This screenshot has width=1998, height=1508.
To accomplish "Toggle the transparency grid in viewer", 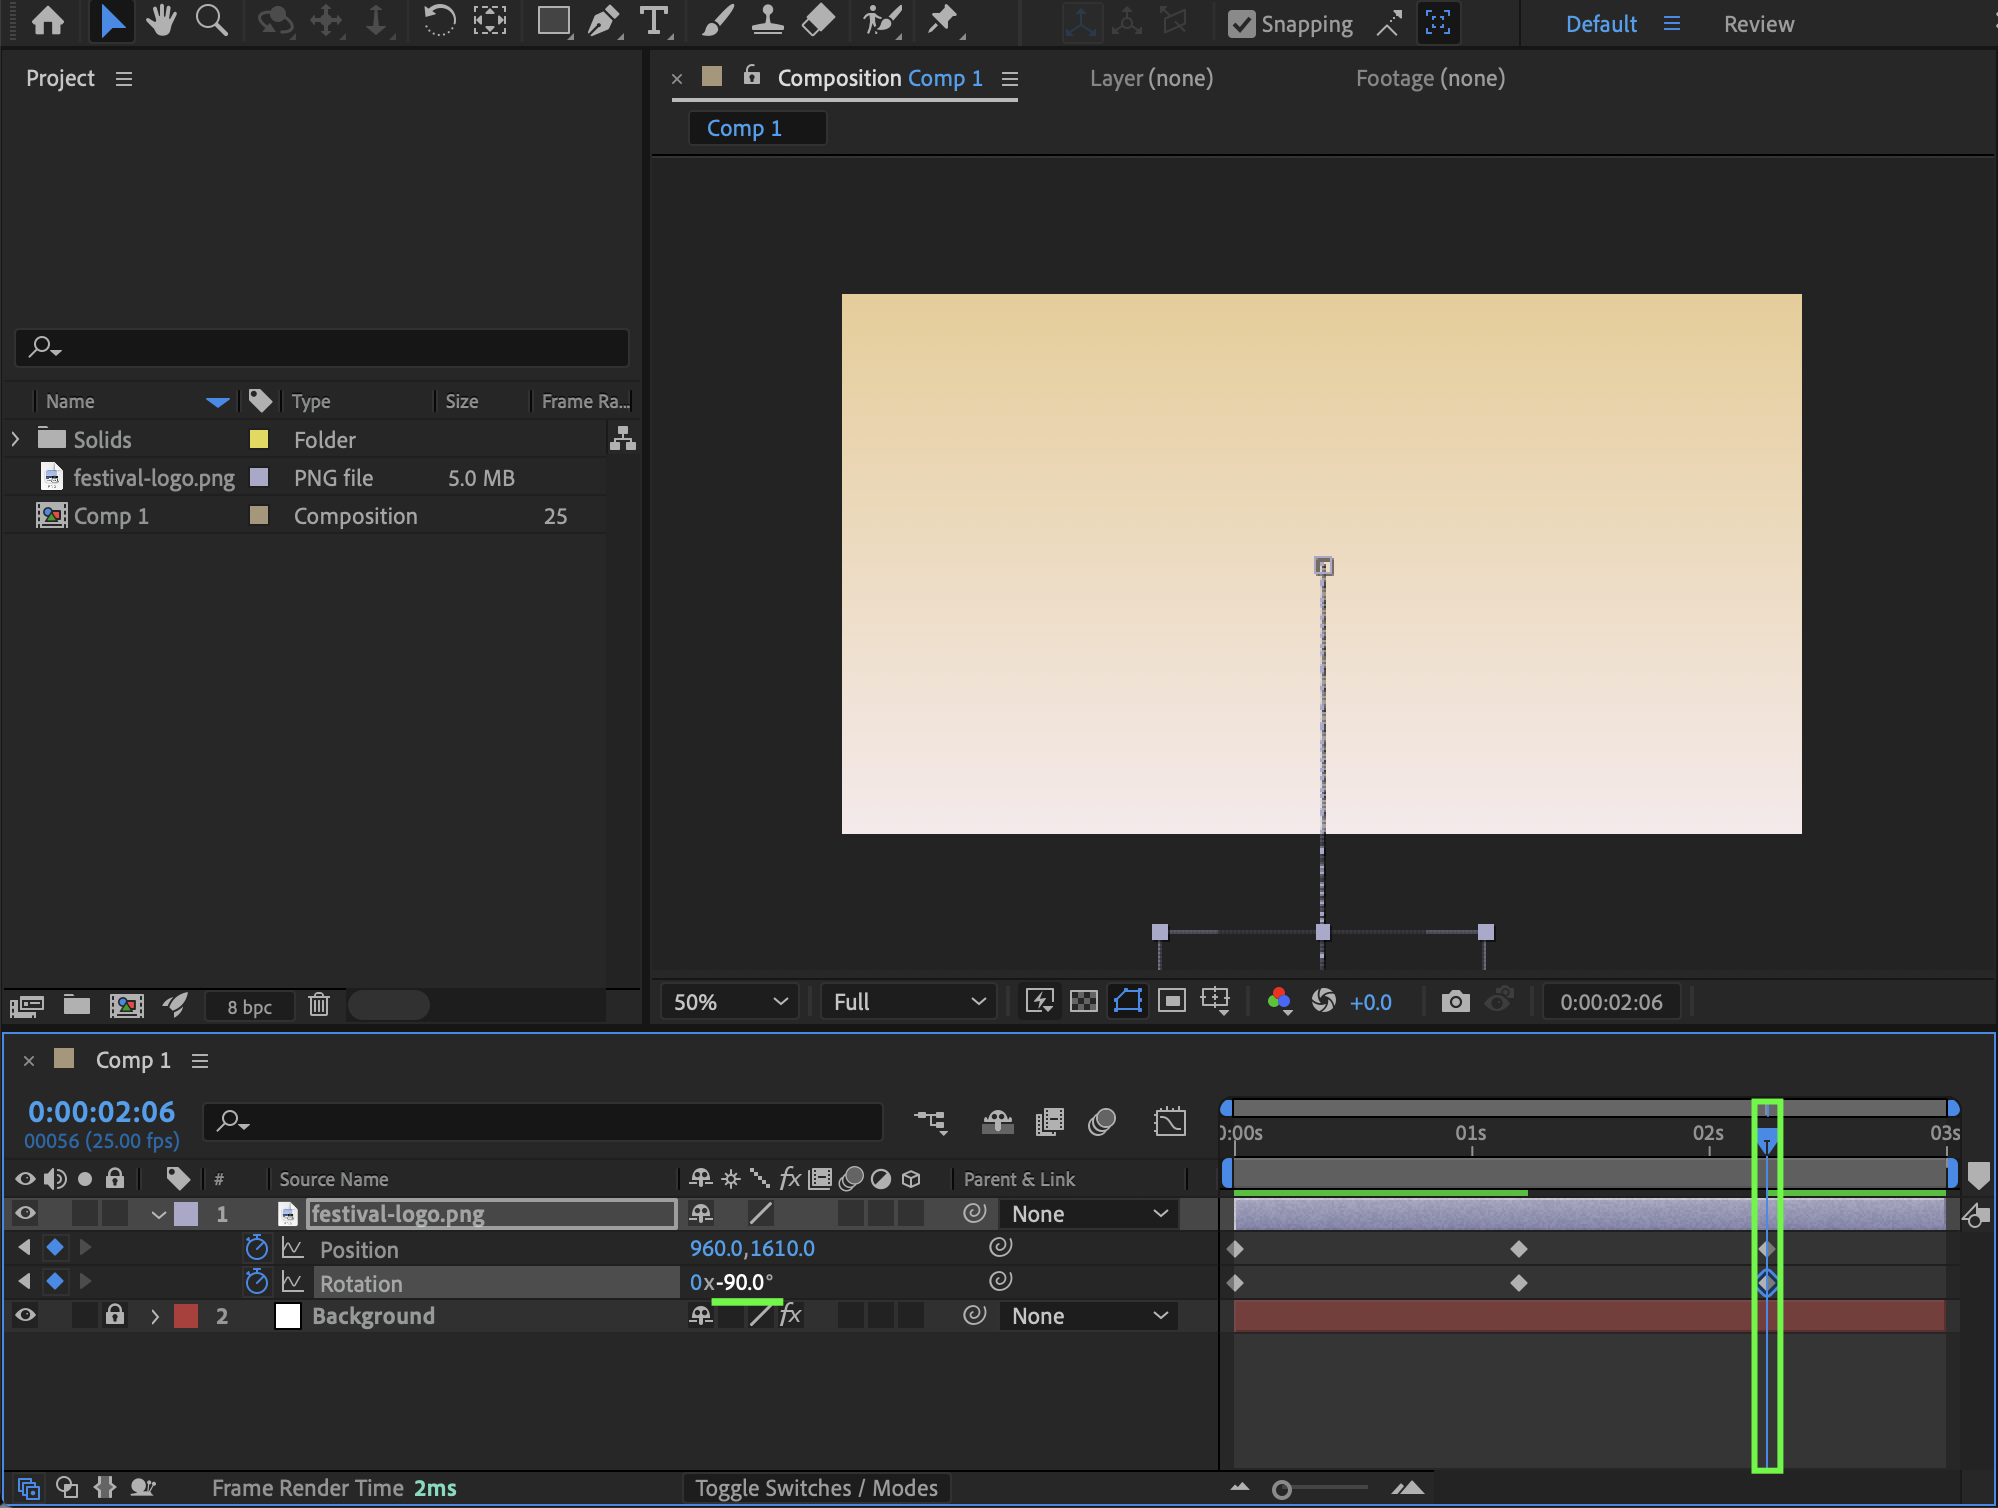I will (1084, 1001).
